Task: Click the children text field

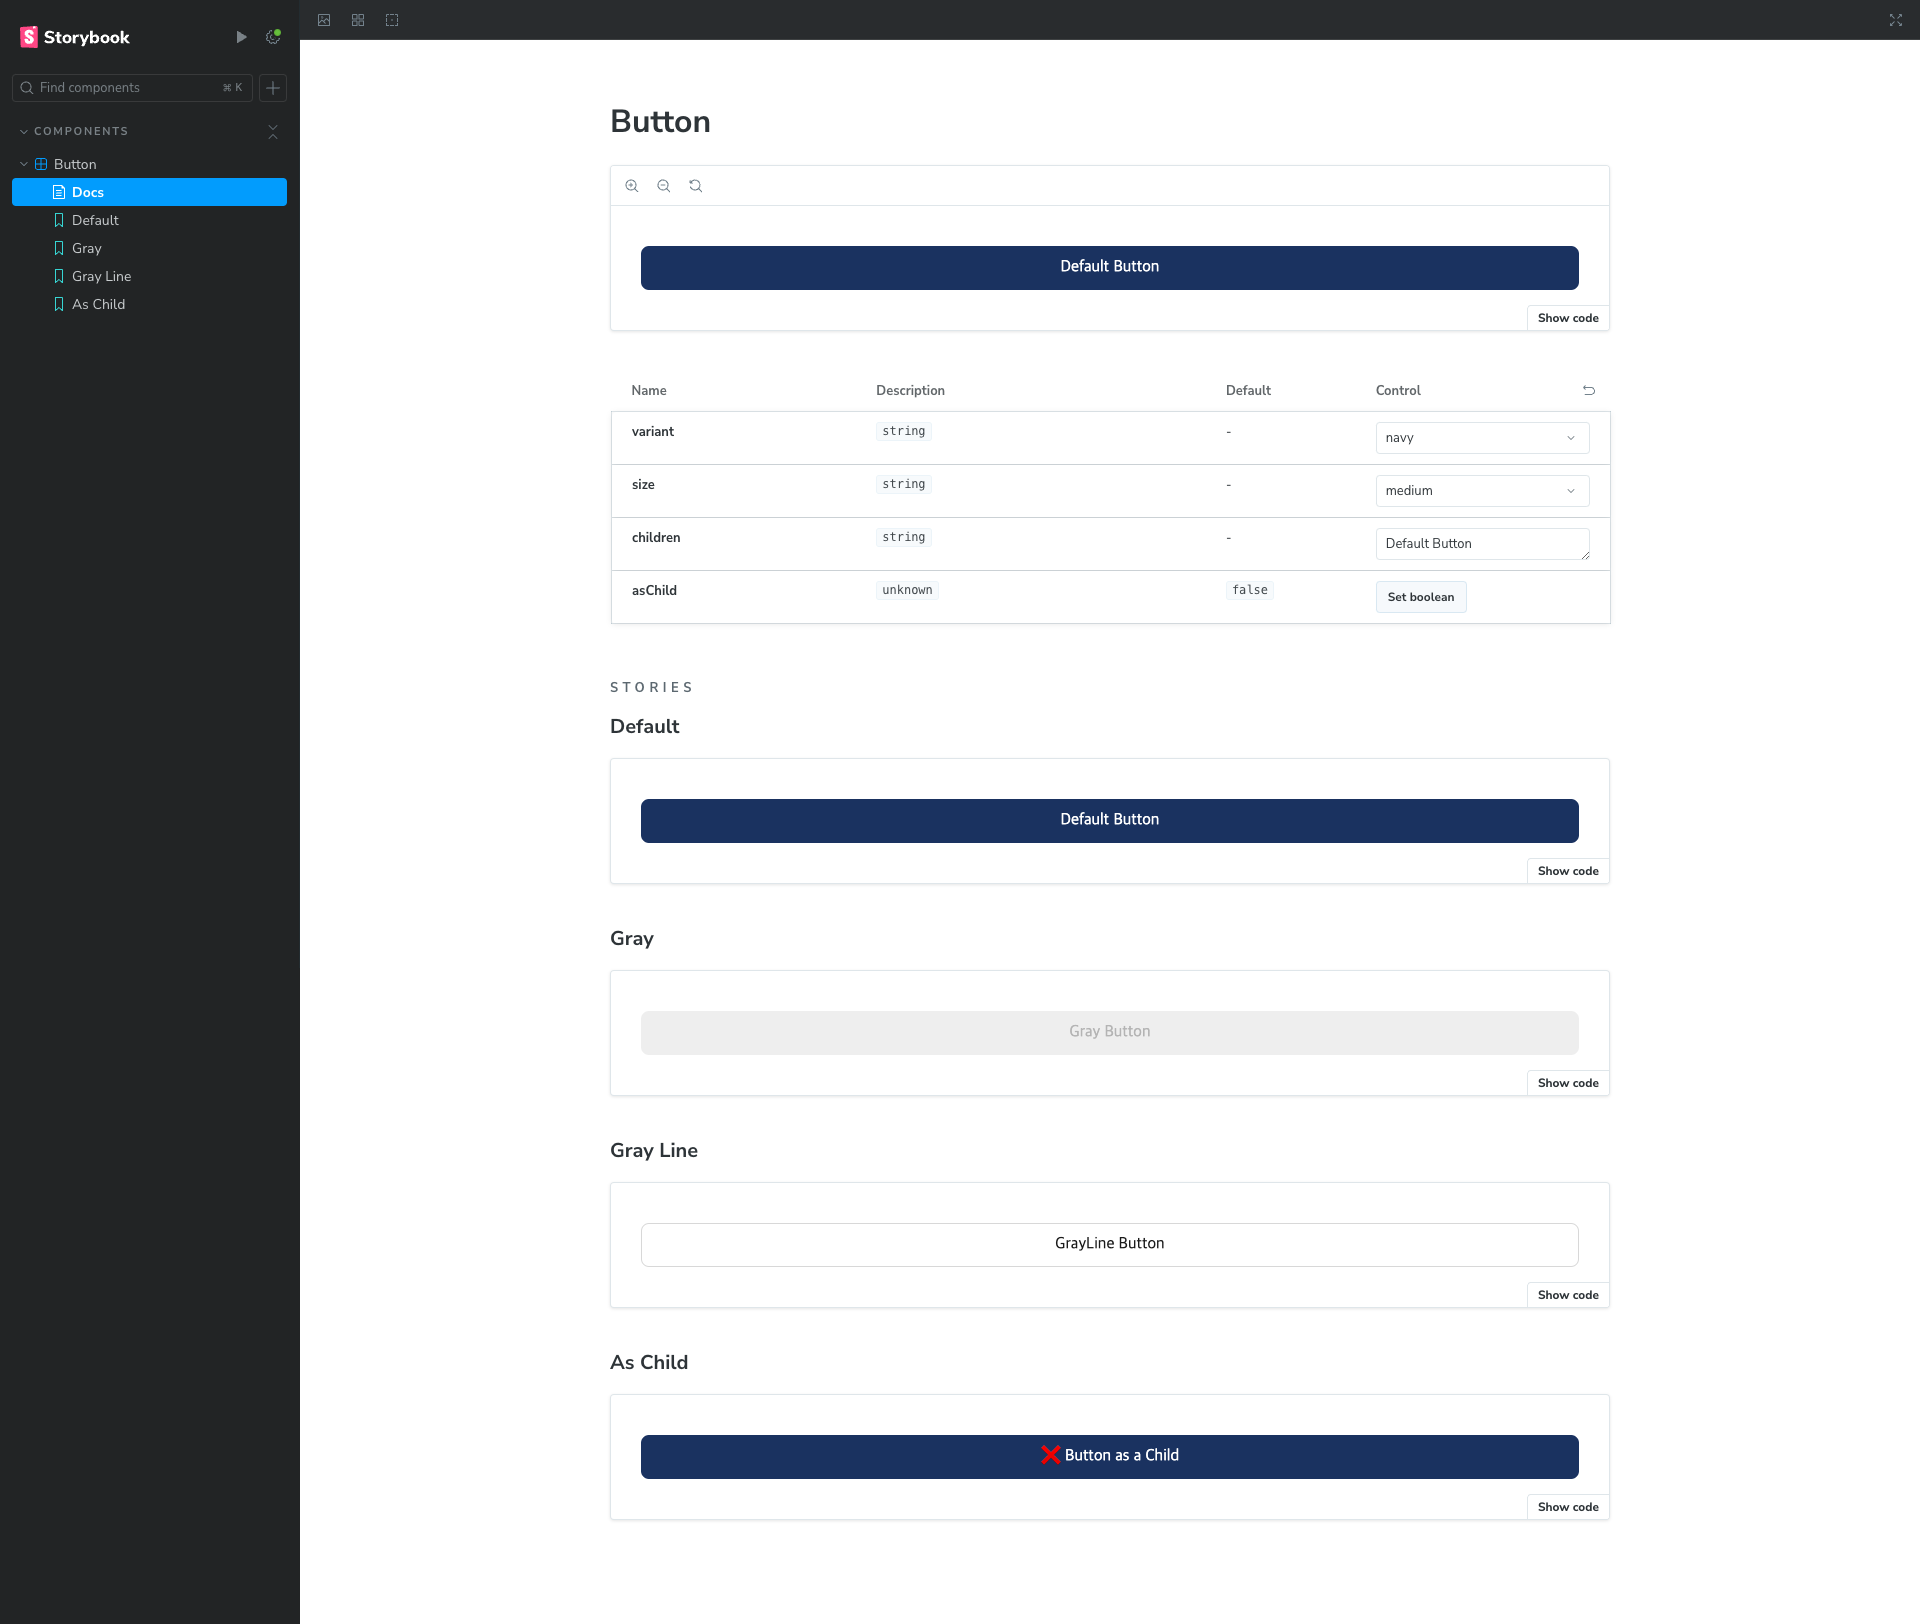Action: [1480, 544]
